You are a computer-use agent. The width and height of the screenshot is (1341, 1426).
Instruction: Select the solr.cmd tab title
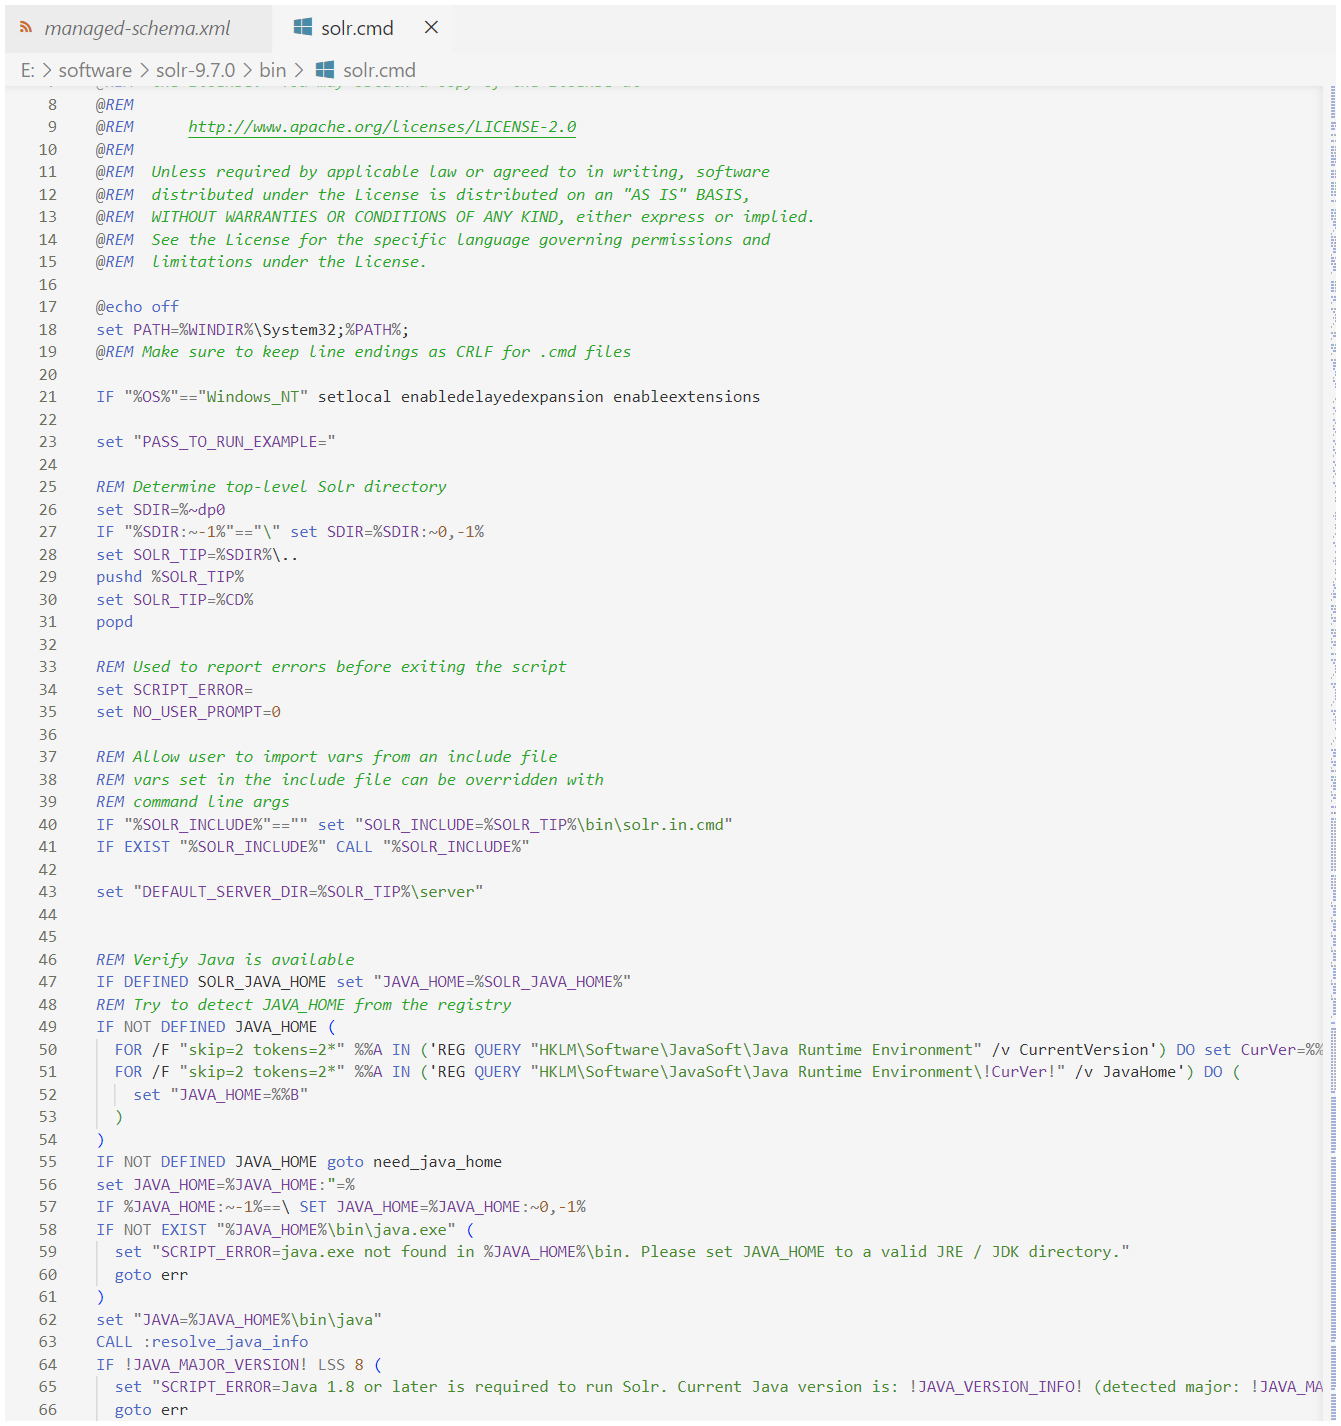pos(357,28)
